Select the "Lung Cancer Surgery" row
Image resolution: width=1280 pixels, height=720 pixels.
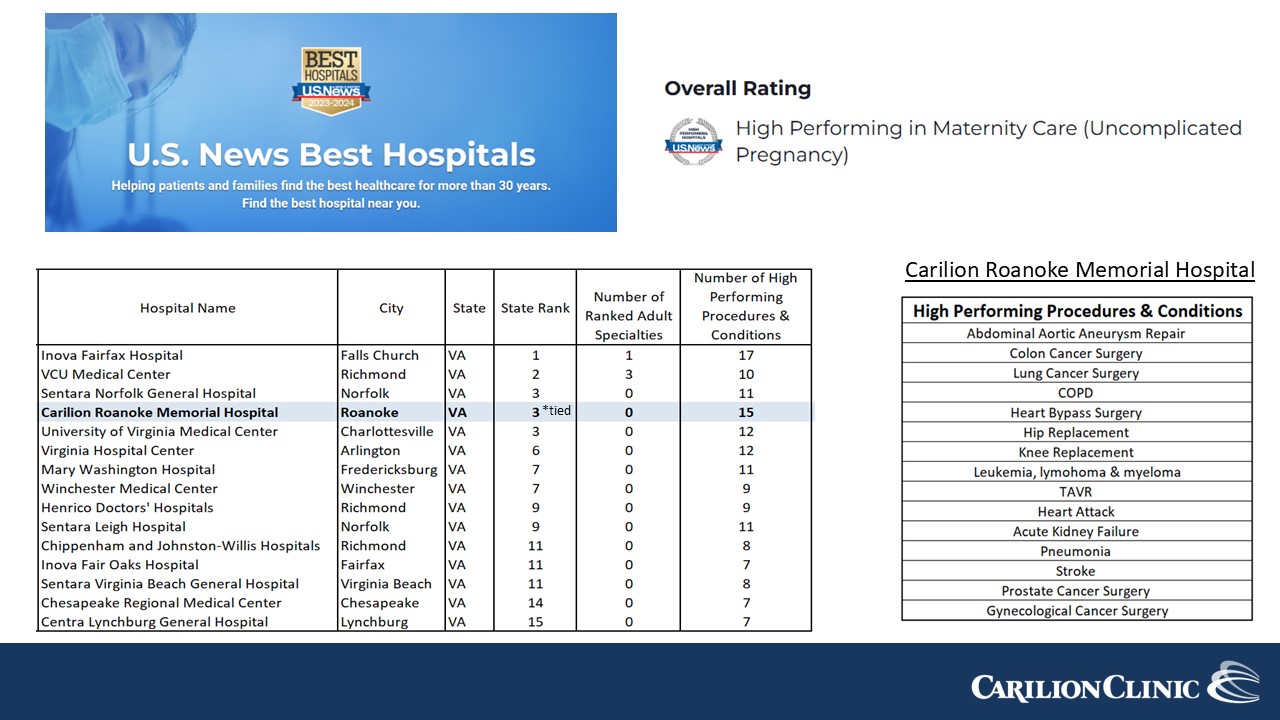pyautogui.click(x=1077, y=373)
